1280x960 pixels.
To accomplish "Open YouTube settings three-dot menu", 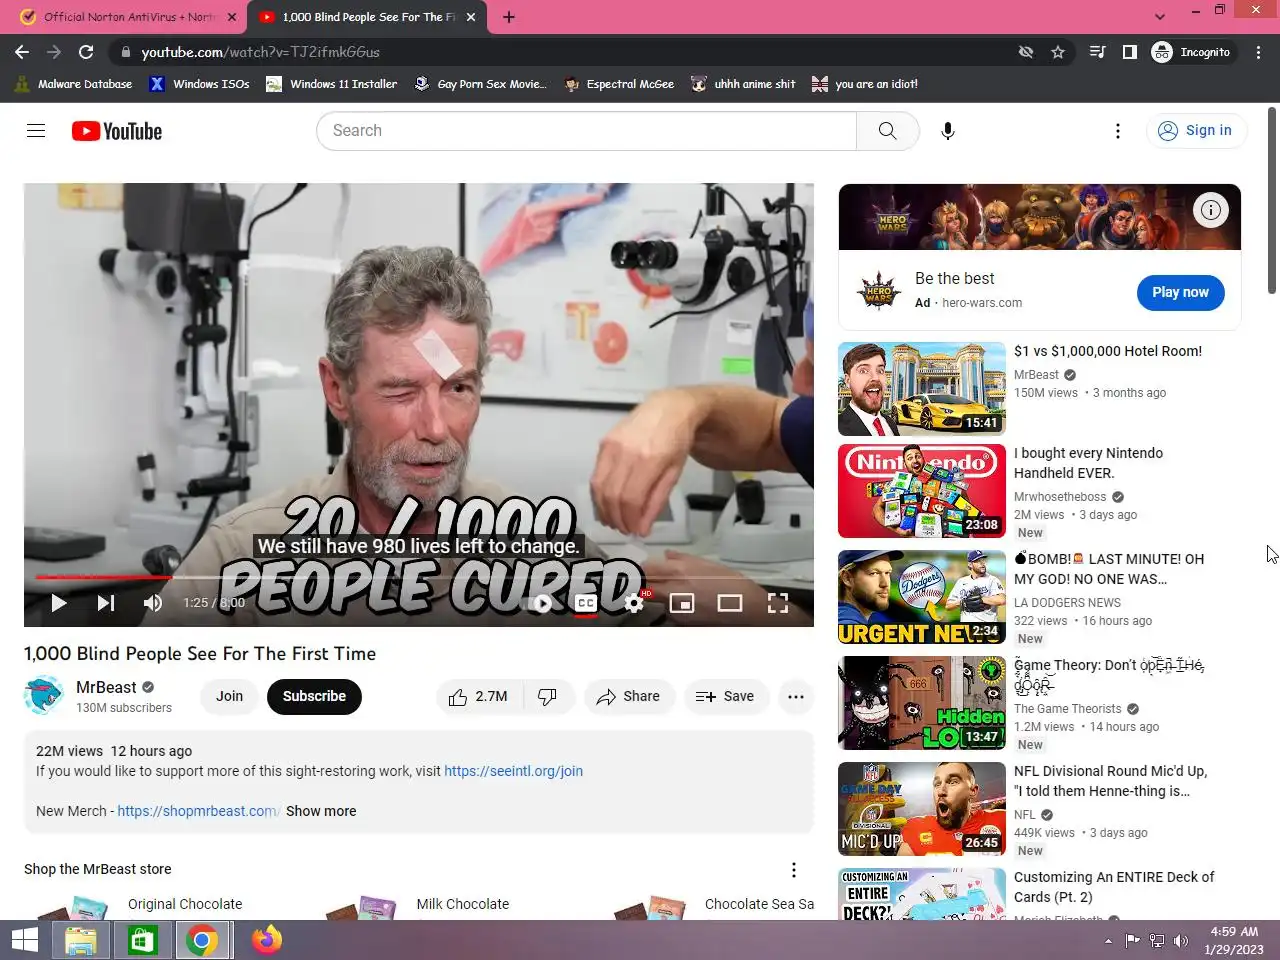I will pyautogui.click(x=1118, y=131).
